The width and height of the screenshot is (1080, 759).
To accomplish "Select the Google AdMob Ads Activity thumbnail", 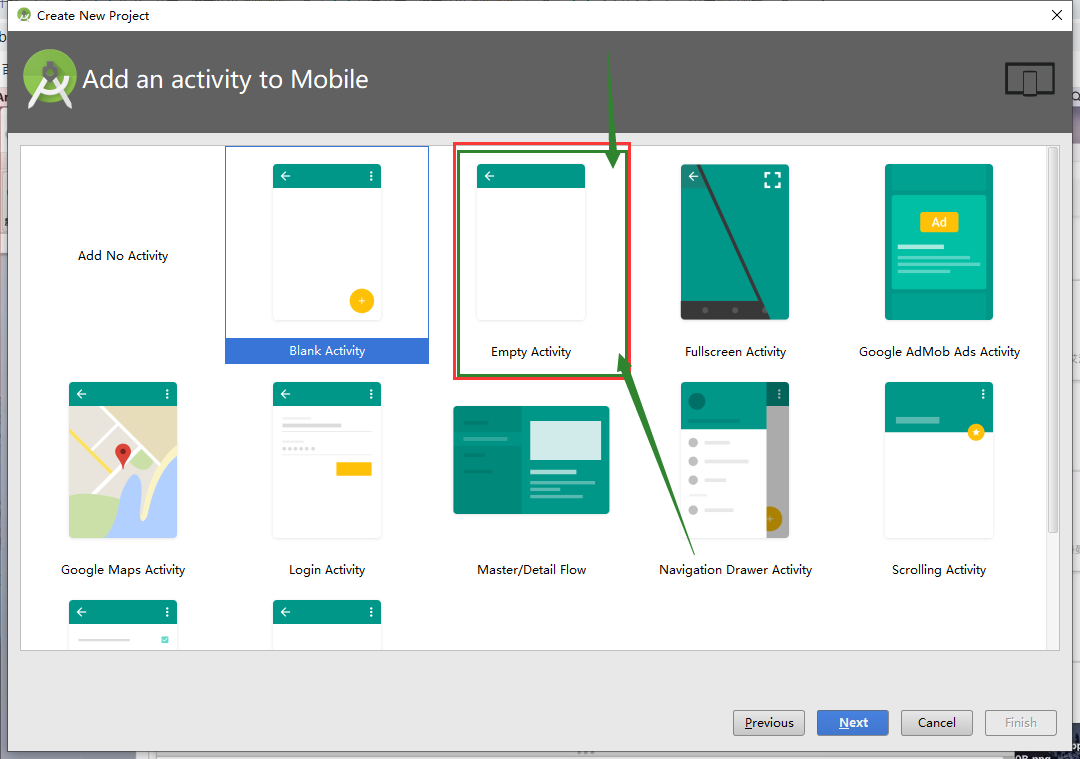I will [x=938, y=242].
